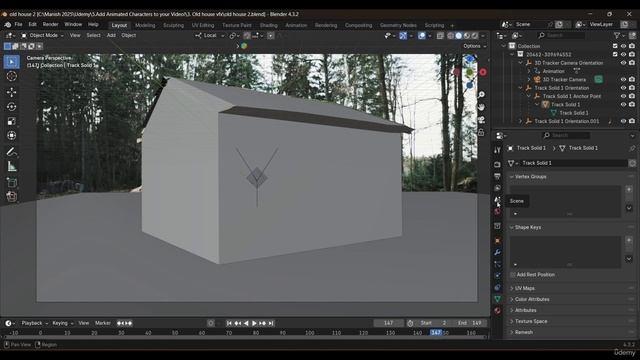Open the Output properties tab

[x=497, y=176]
